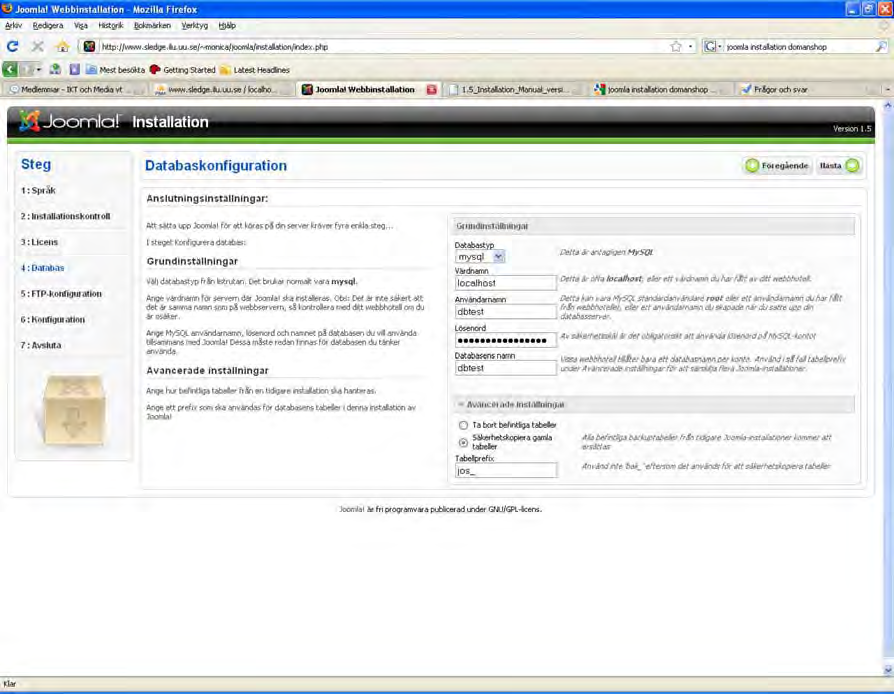Open the Arkiv menu
The width and height of the screenshot is (894, 694).
[x=13, y=26]
